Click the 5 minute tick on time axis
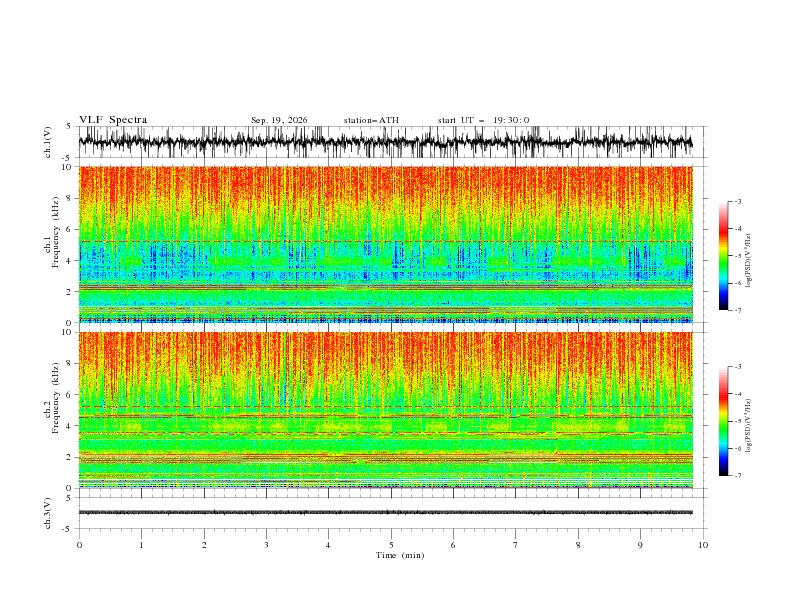 tap(391, 545)
